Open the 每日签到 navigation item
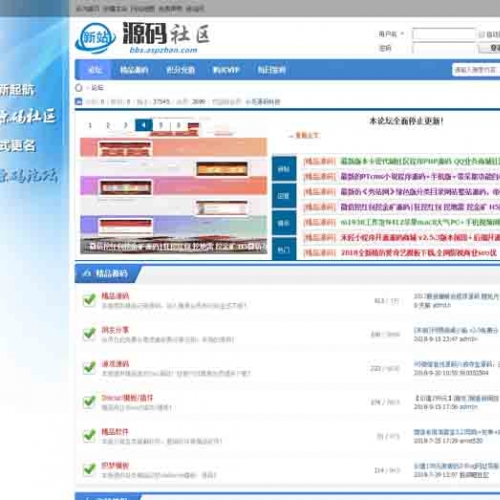Screen dimensions: 500x500 (x=272, y=70)
